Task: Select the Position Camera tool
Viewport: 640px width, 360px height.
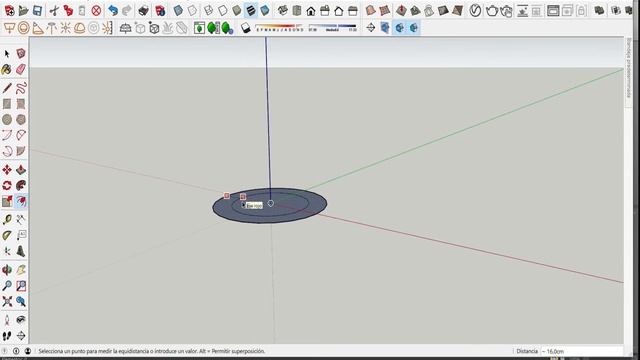Action: click(x=7, y=320)
